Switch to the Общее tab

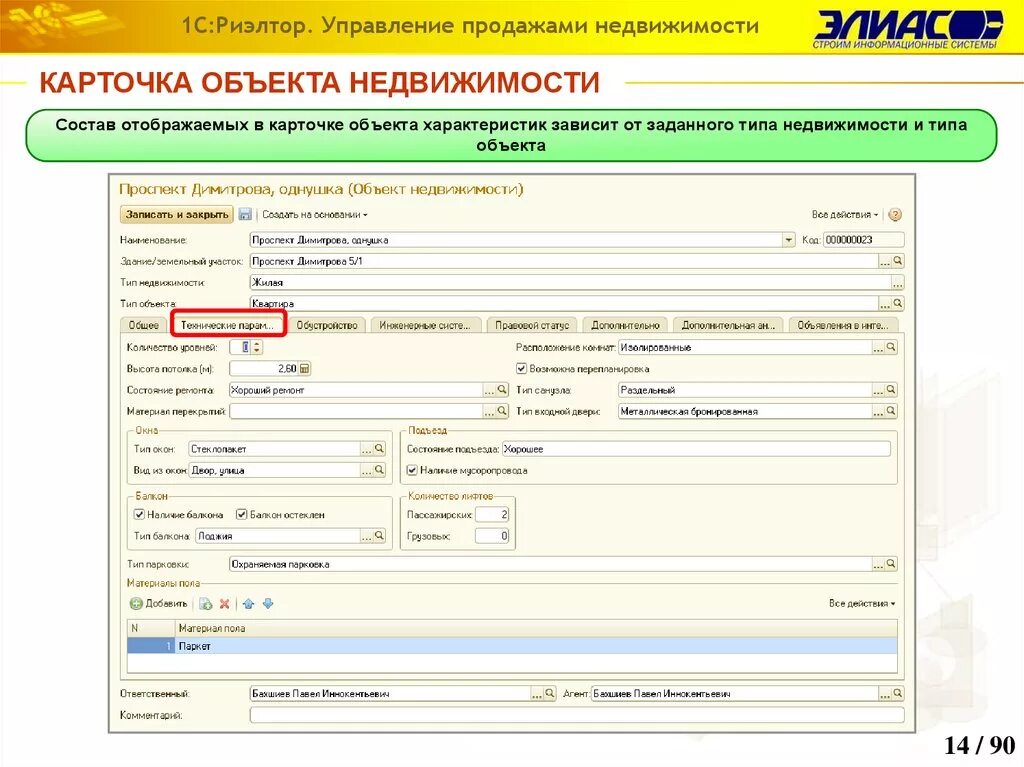coord(144,325)
